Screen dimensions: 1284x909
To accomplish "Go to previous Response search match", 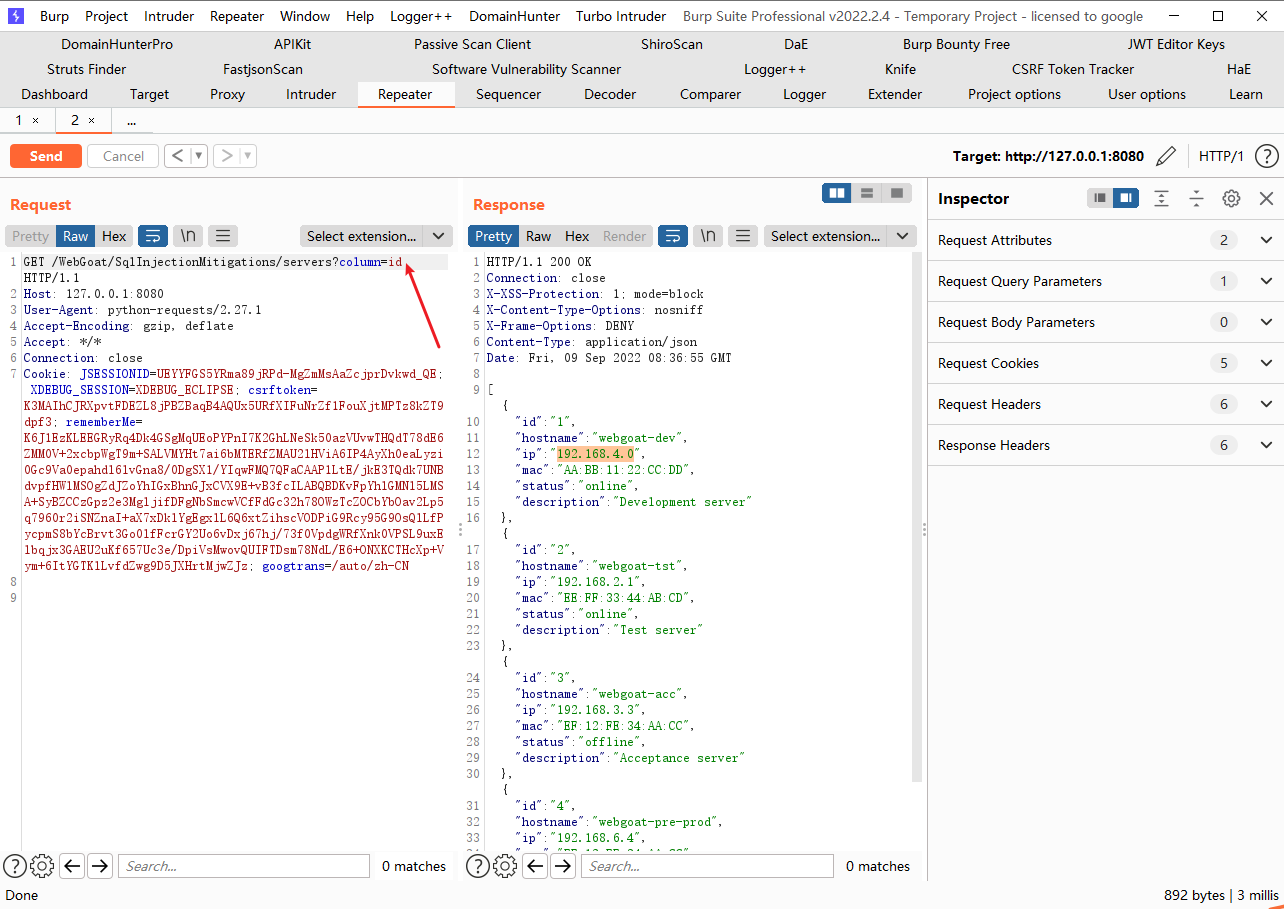I will click(536, 866).
